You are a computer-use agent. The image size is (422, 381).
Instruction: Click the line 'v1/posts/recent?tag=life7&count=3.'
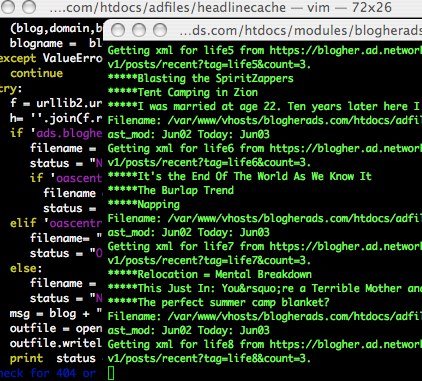(x=209, y=260)
